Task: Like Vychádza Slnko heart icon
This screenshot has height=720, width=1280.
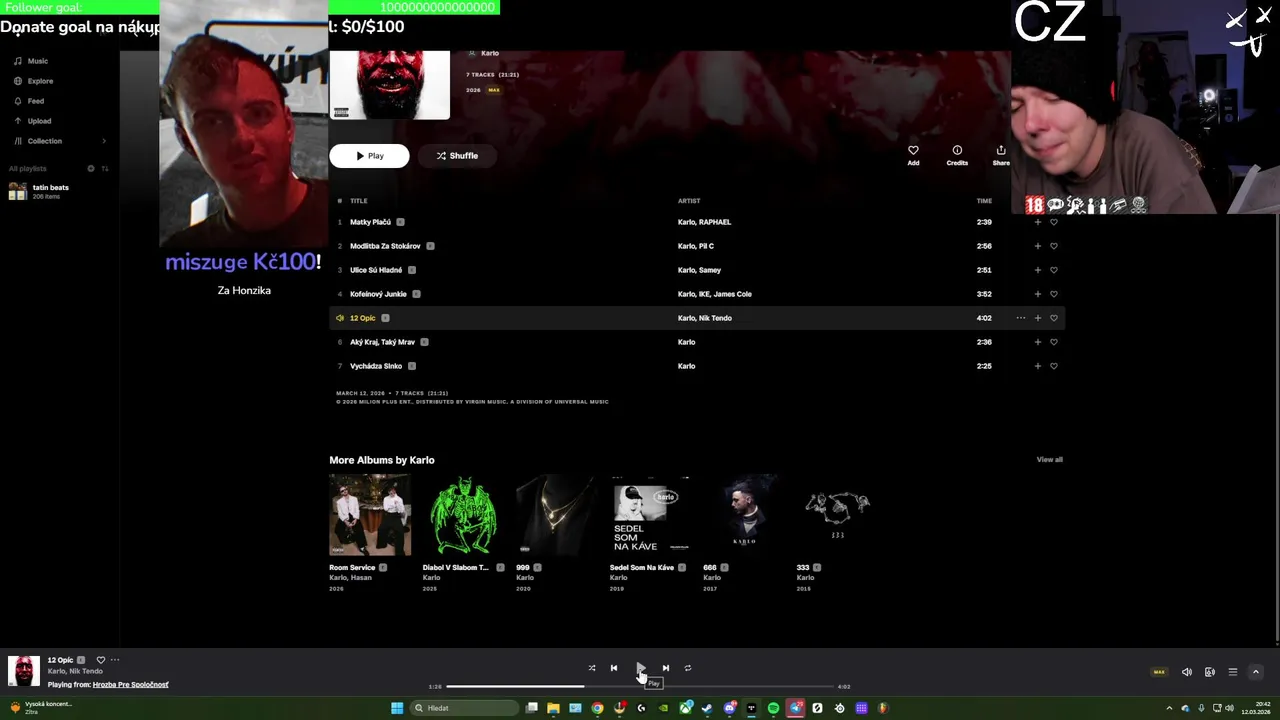Action: [x=1053, y=366]
